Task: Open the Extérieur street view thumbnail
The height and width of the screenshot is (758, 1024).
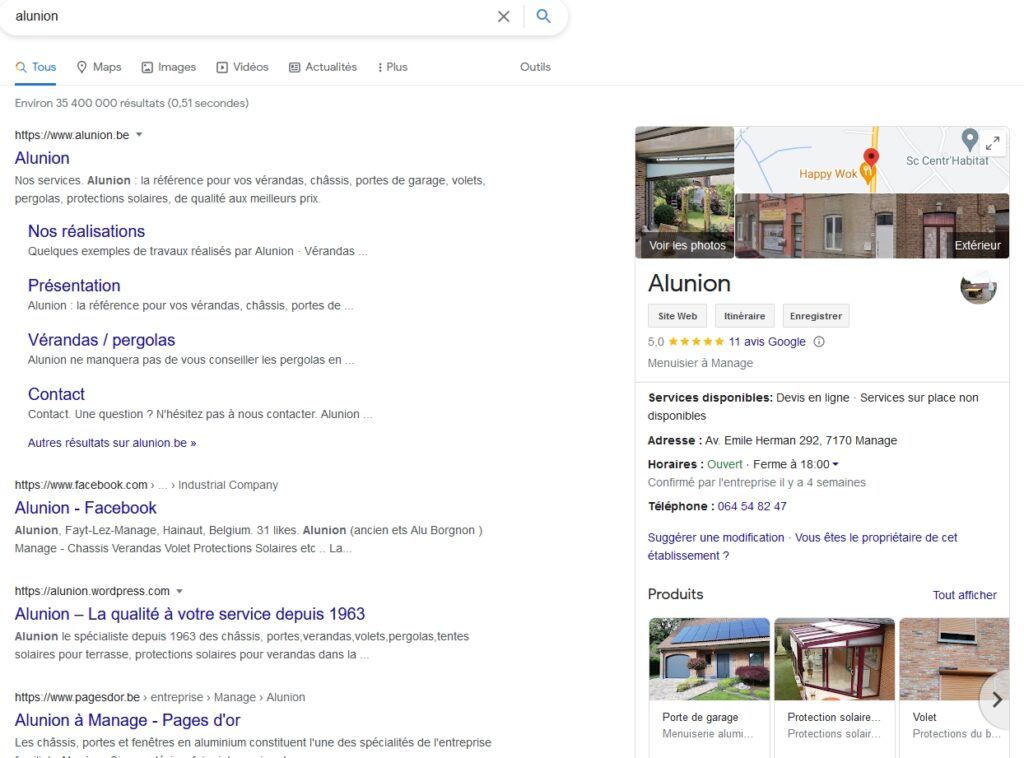Action: pyautogui.click(x=872, y=226)
